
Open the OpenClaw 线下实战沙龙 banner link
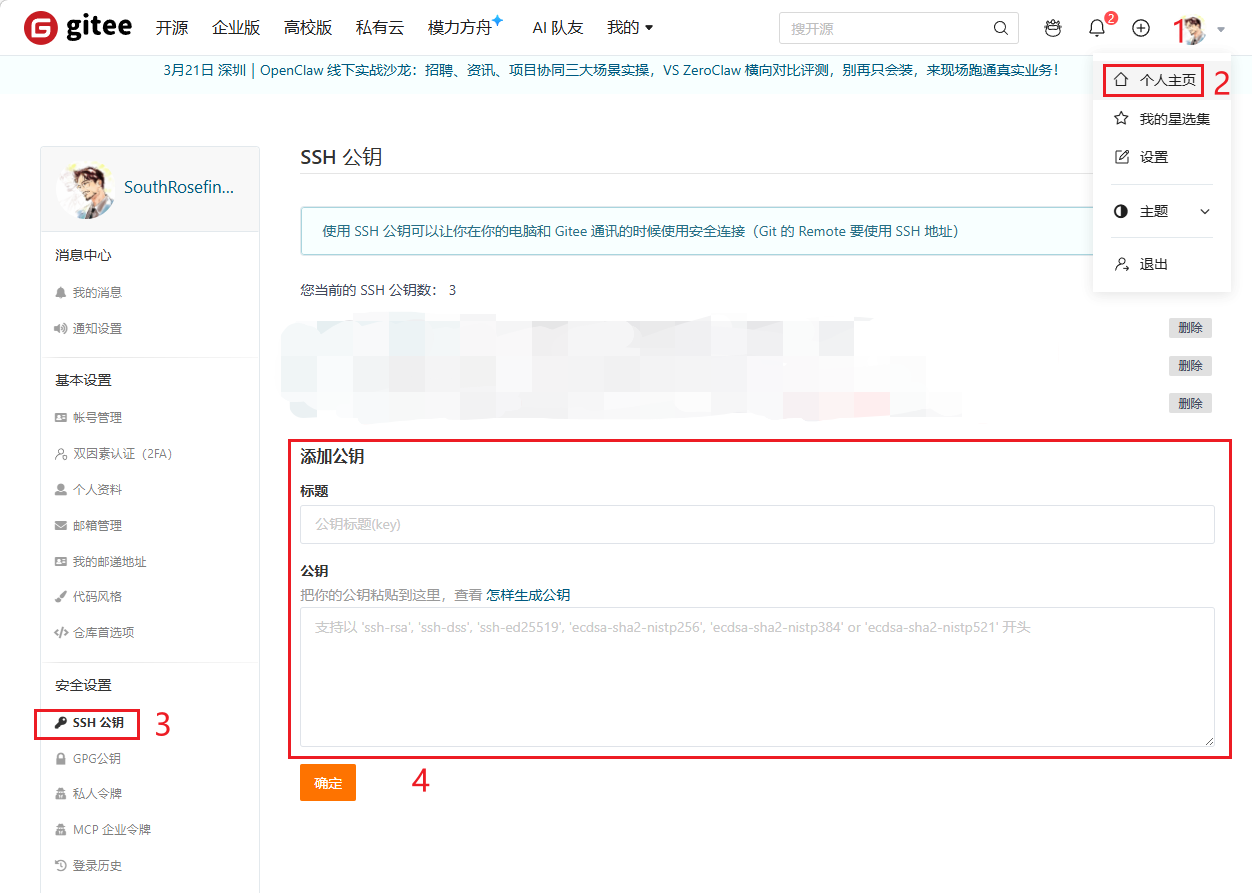click(610, 70)
